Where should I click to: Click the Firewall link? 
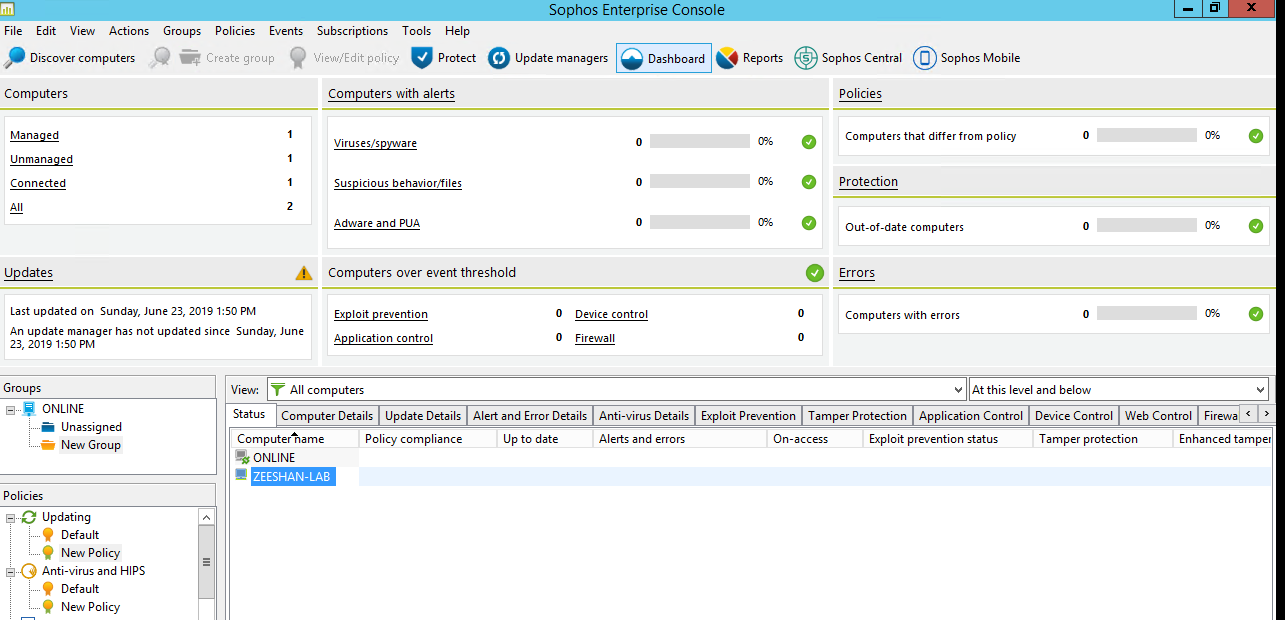pyautogui.click(x=595, y=338)
